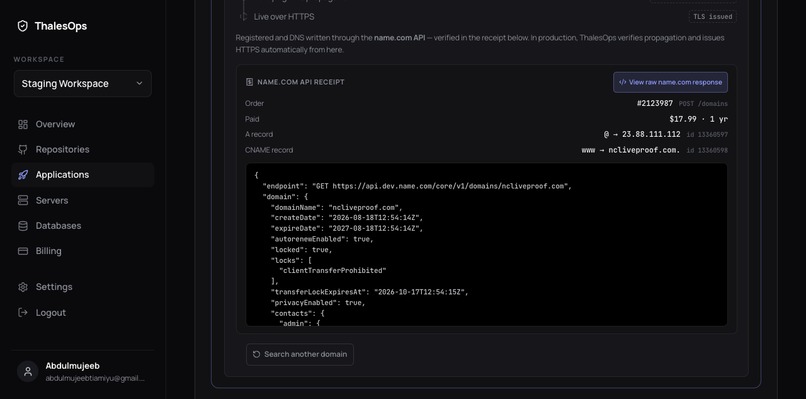The width and height of the screenshot is (806, 399).
Task: Click the autorenewEnabled true line
Action: coord(322,240)
